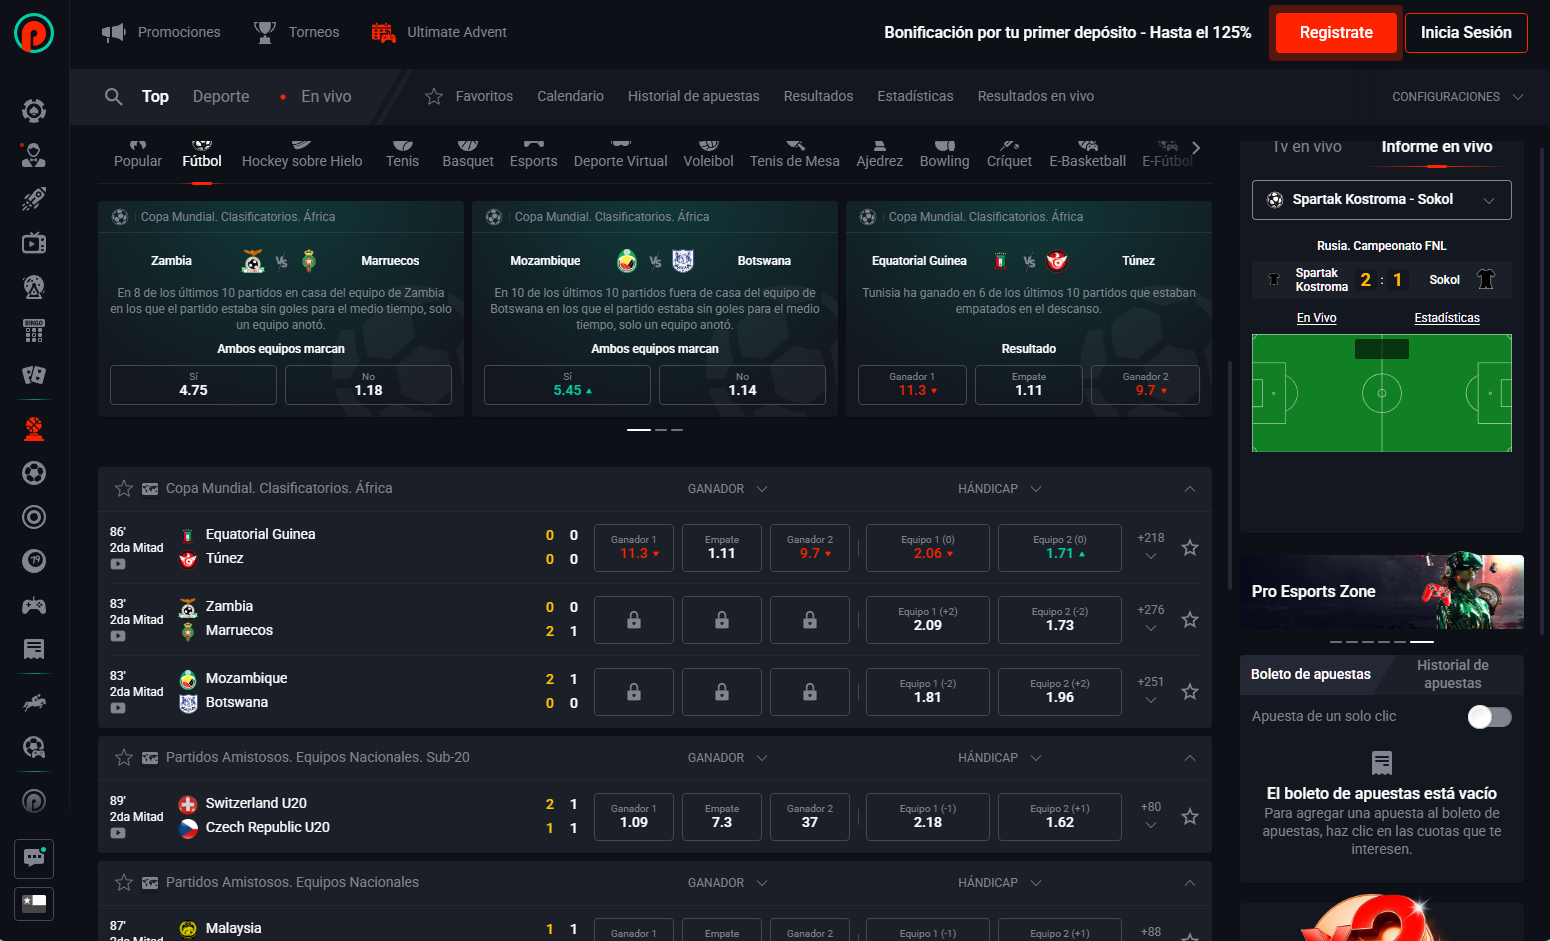Click the live football pitch view
The image size is (1550, 941).
(x=1382, y=393)
